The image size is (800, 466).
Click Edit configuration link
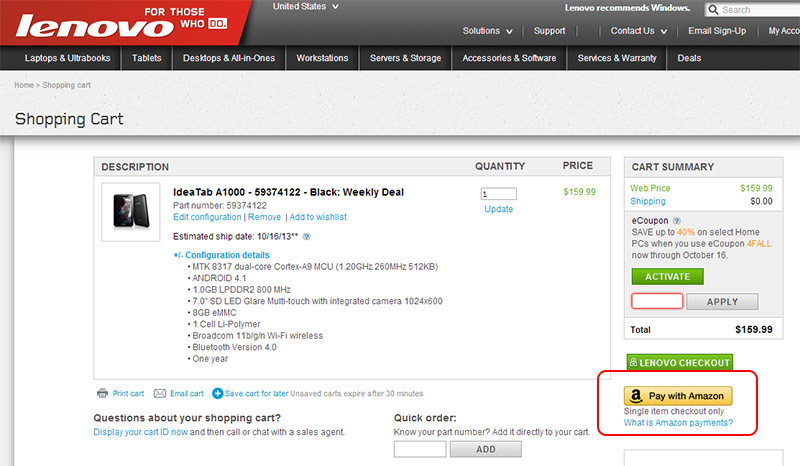207,217
